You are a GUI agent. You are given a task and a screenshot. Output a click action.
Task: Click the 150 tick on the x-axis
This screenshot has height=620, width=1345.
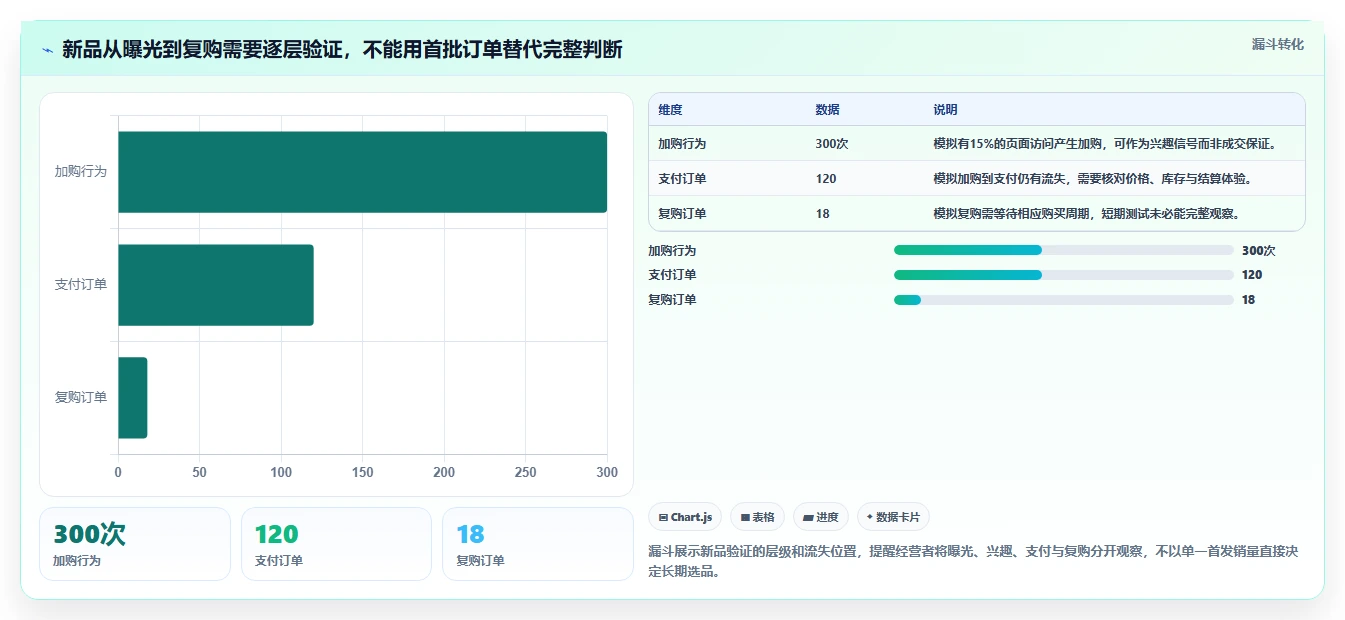[363, 473]
